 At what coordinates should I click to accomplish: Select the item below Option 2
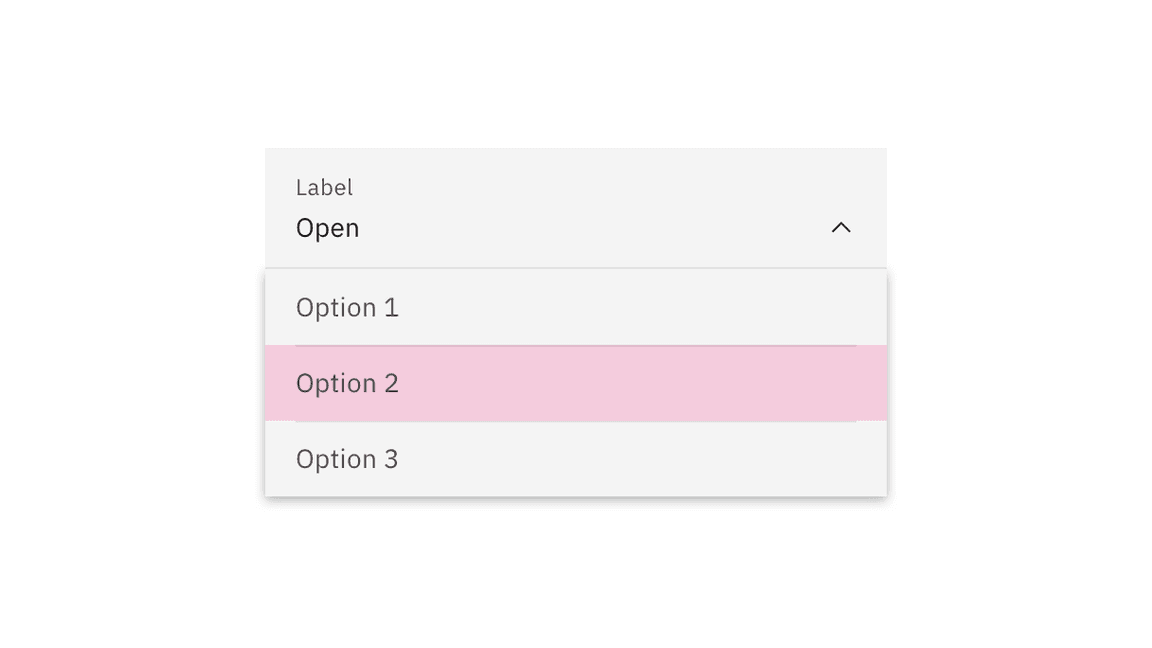575,459
